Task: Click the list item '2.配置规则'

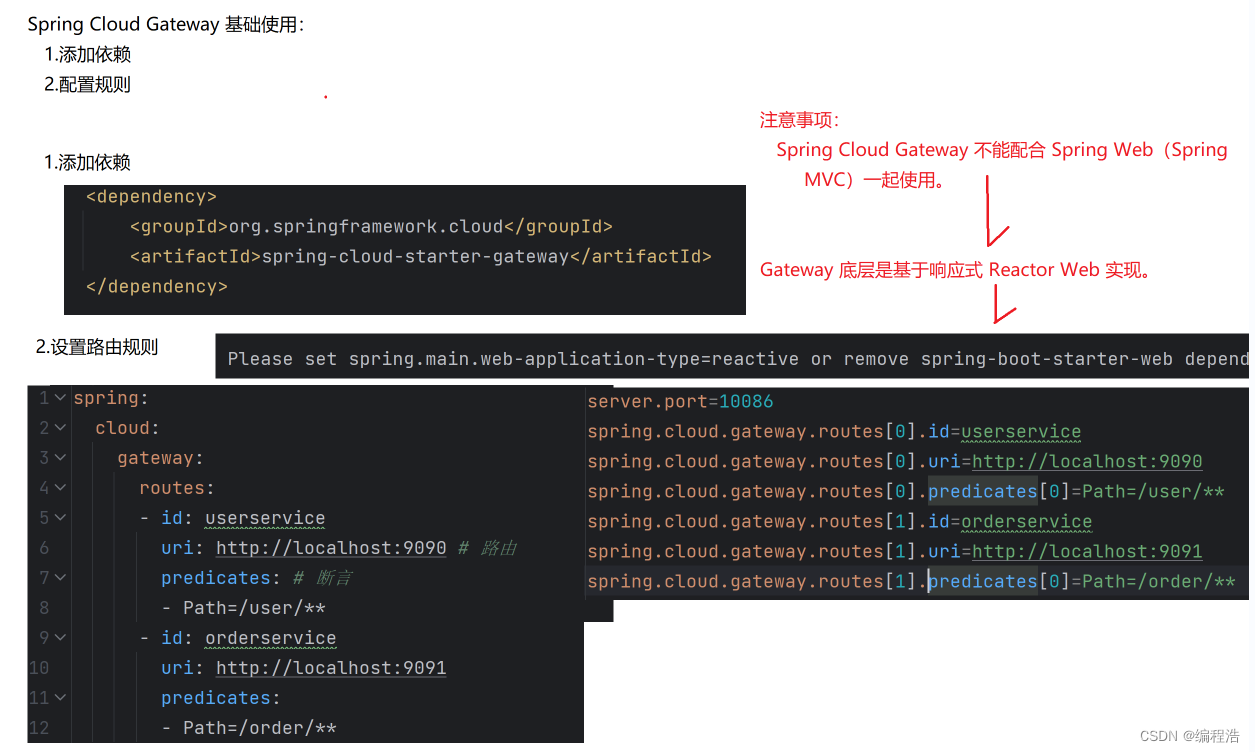Action: 87,85
